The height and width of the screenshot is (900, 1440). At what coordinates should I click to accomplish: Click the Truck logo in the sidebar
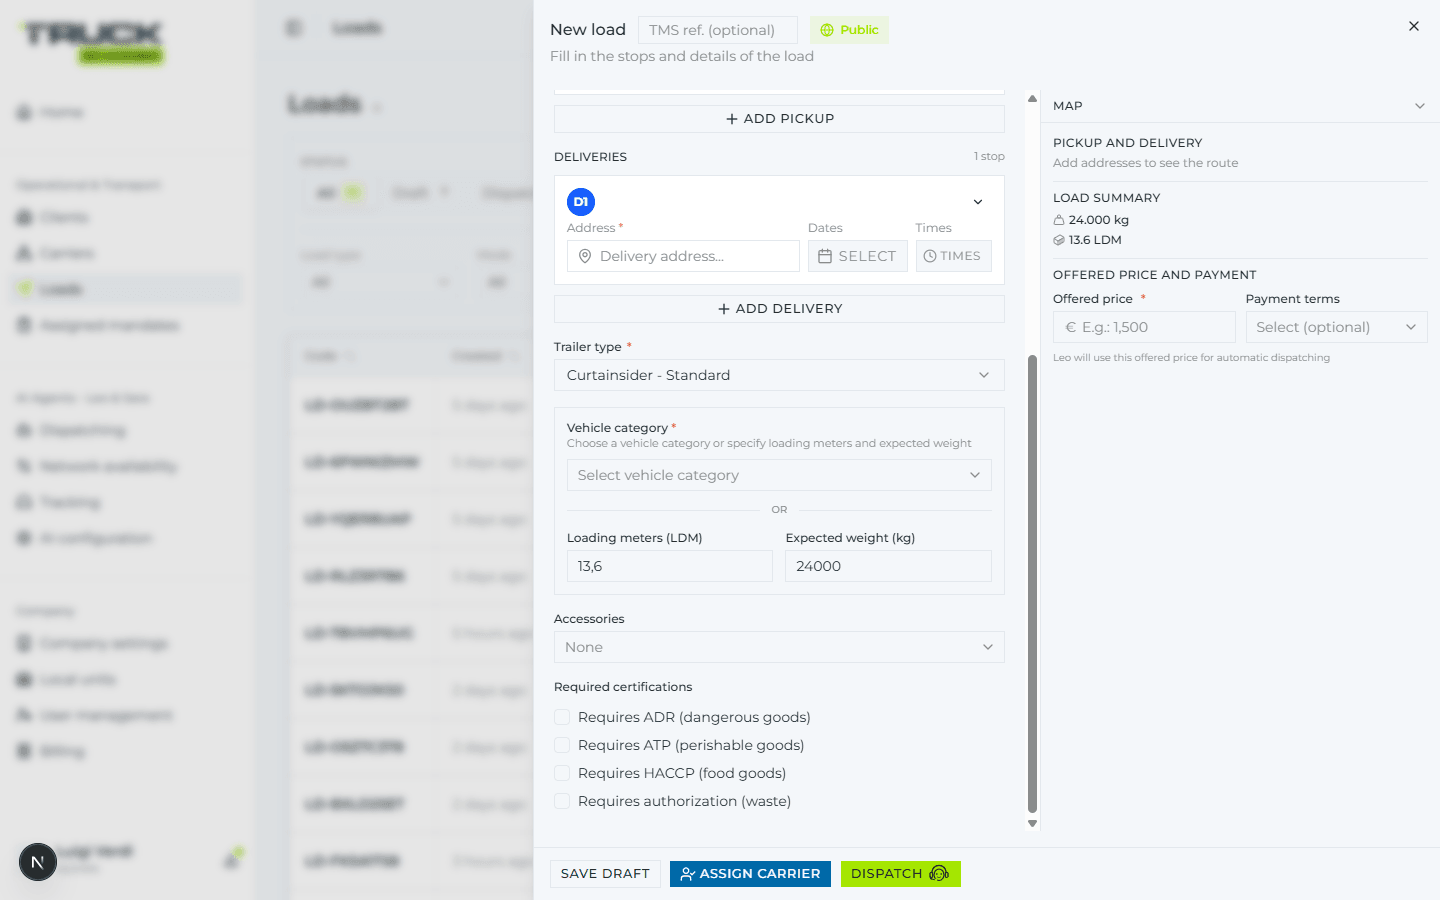93,43
